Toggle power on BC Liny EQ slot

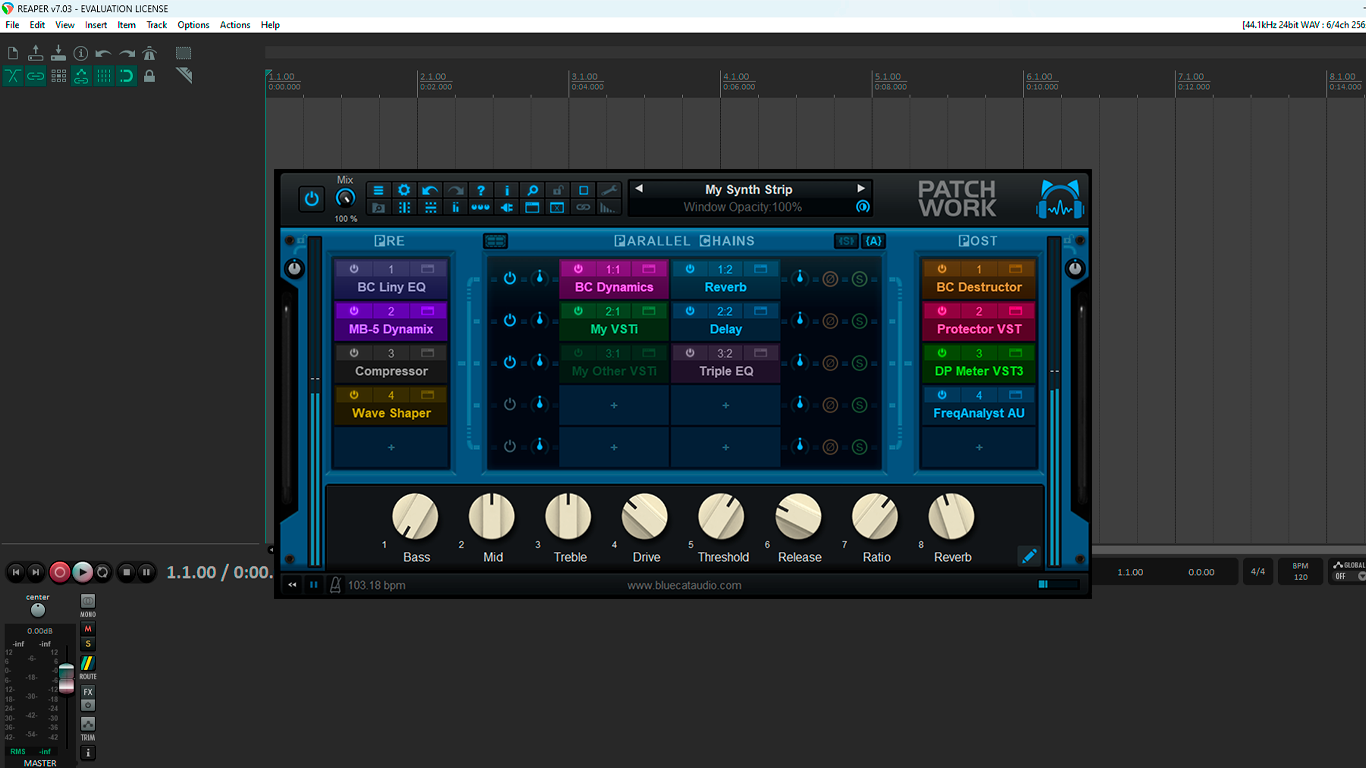[x=354, y=269]
